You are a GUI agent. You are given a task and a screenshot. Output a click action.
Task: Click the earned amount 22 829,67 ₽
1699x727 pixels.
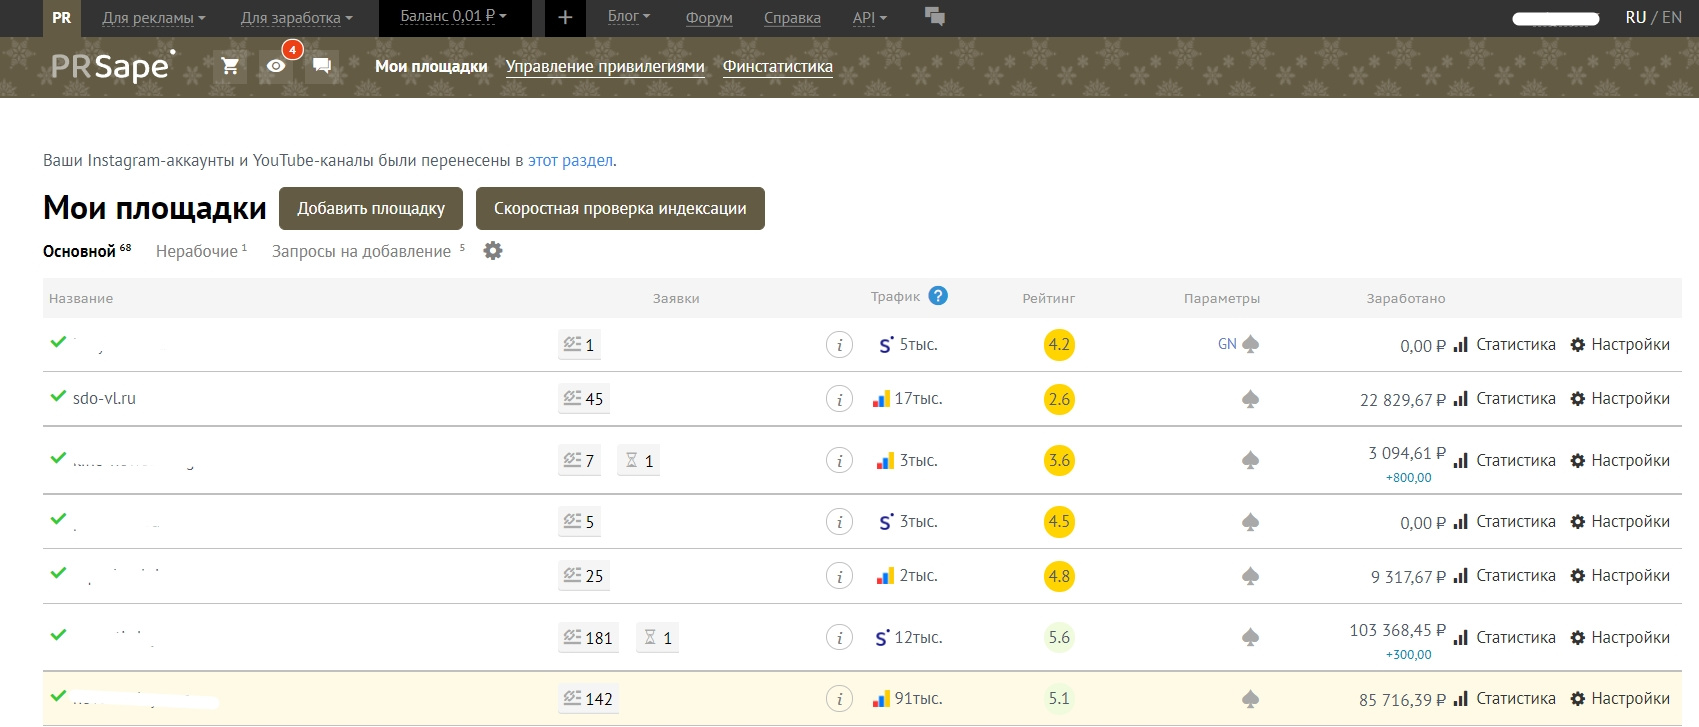coord(1403,400)
